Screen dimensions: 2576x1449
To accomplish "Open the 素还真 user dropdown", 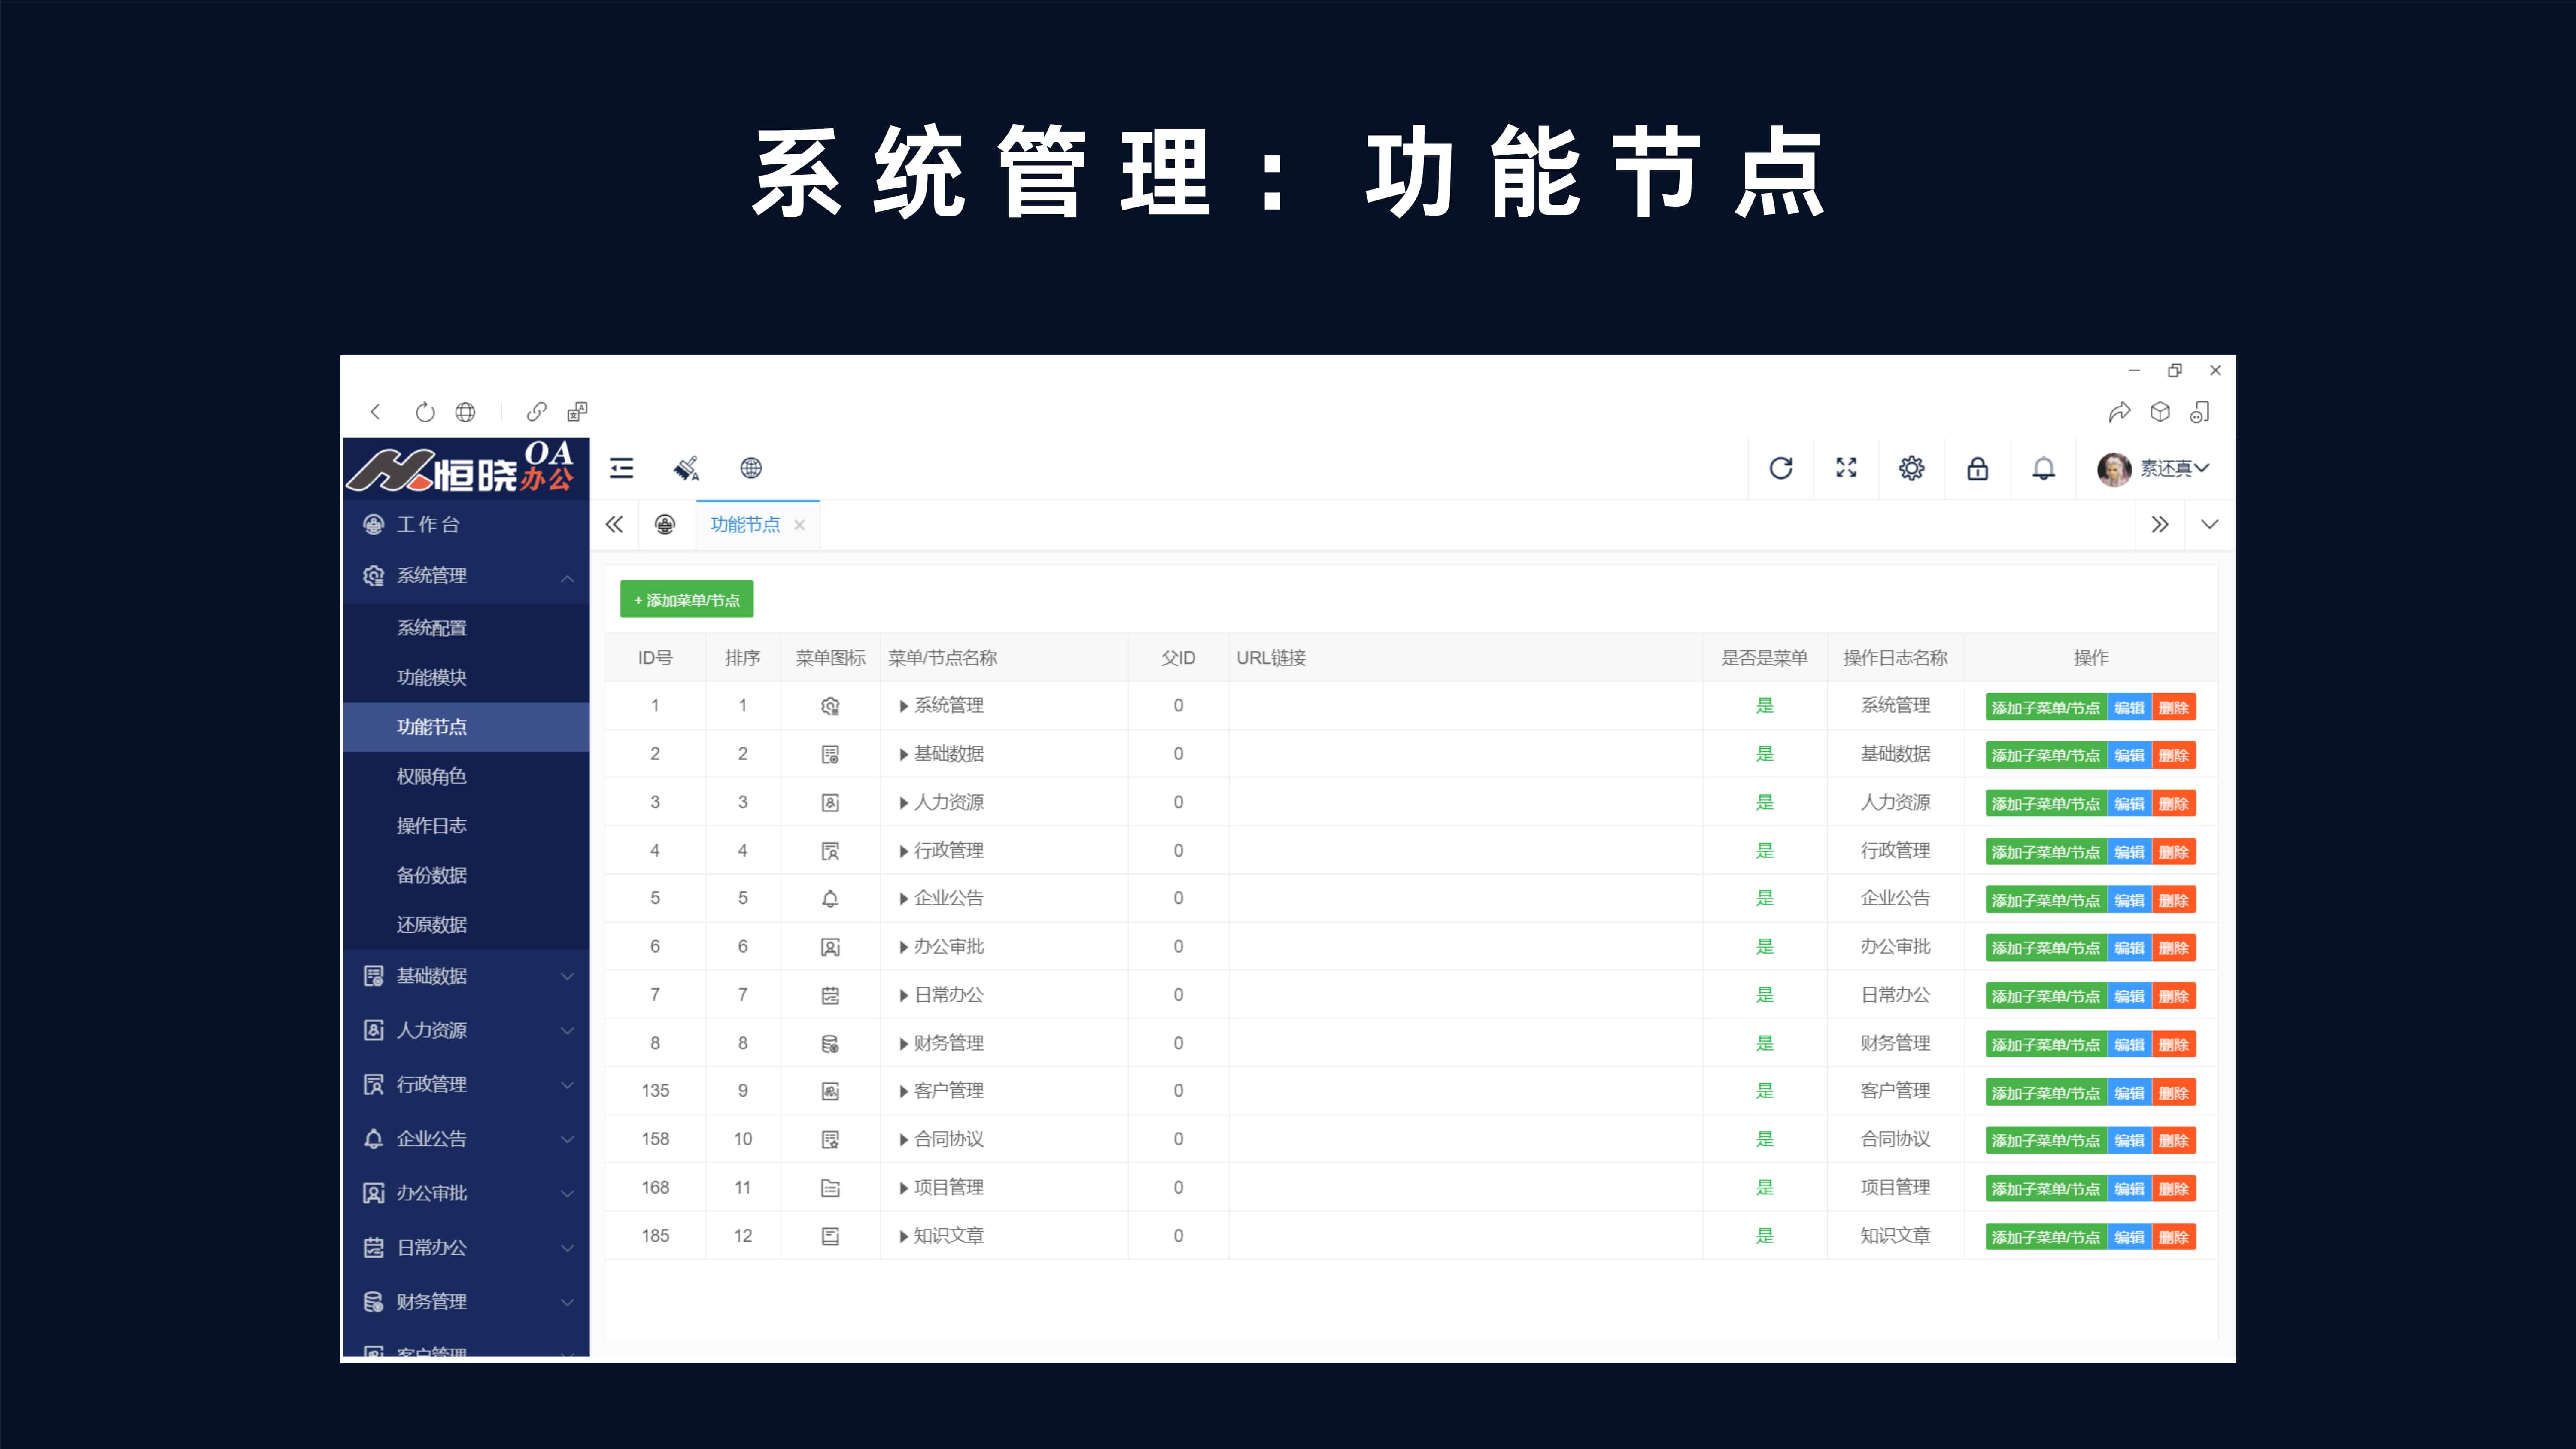I will [2174, 468].
